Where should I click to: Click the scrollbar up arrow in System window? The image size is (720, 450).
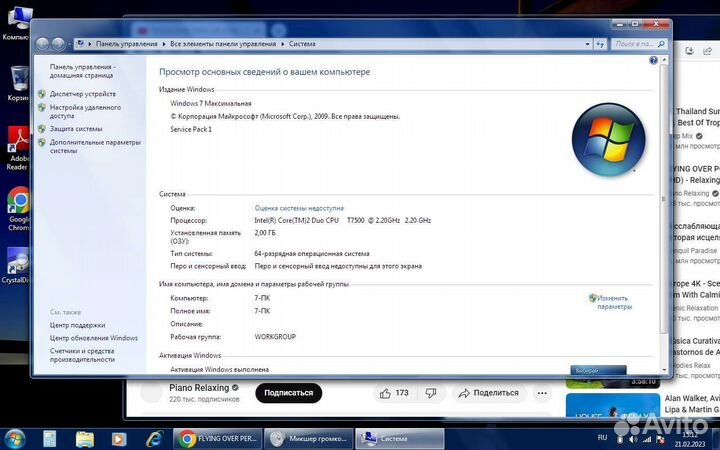tap(664, 61)
